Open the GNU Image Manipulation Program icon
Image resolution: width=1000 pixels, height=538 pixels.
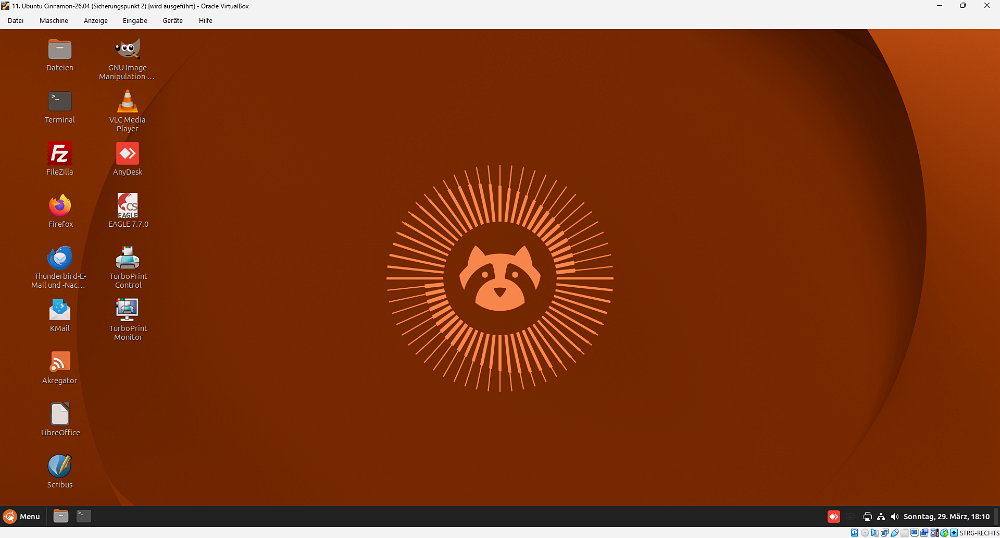127,49
